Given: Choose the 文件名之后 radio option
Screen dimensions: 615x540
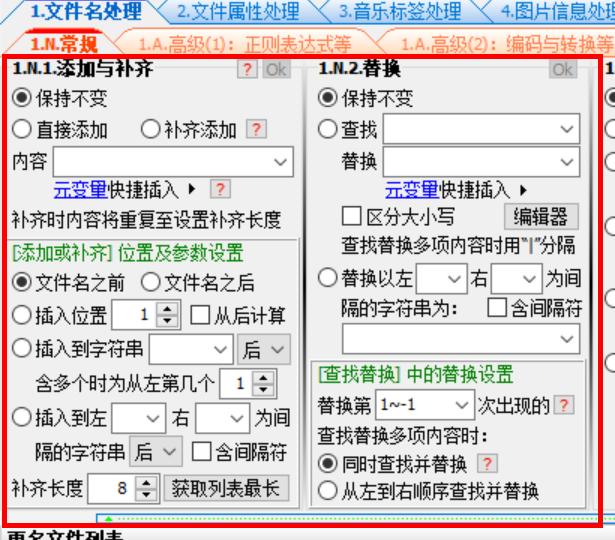Looking at the screenshot, I should tap(148, 283).
